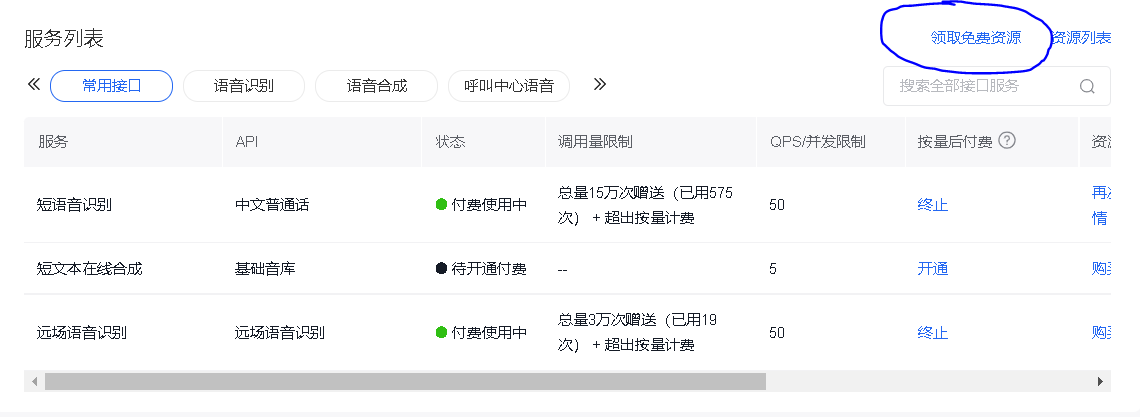The height and width of the screenshot is (417, 1140).
Task: Open the 资源列表 link
Action: coord(1081,38)
